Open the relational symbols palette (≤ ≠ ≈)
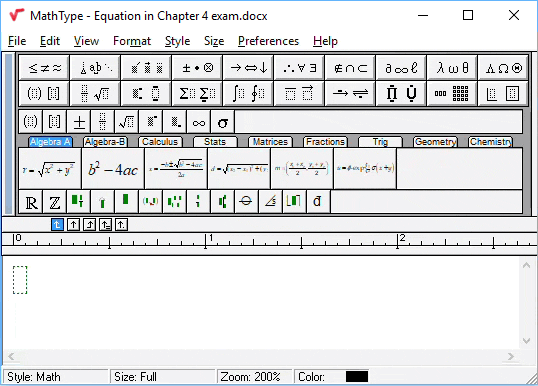 coord(44,68)
